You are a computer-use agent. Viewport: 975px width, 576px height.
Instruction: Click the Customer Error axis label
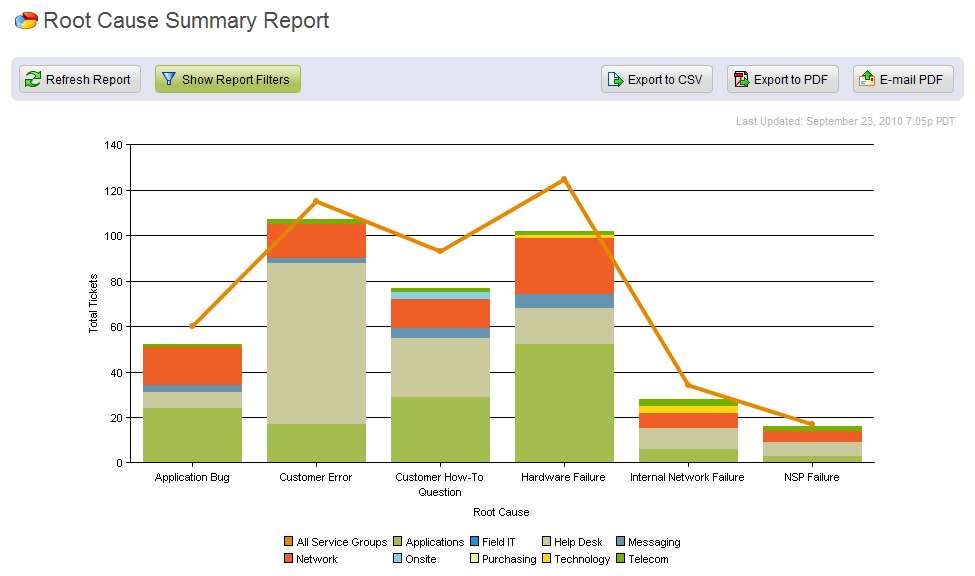point(316,477)
